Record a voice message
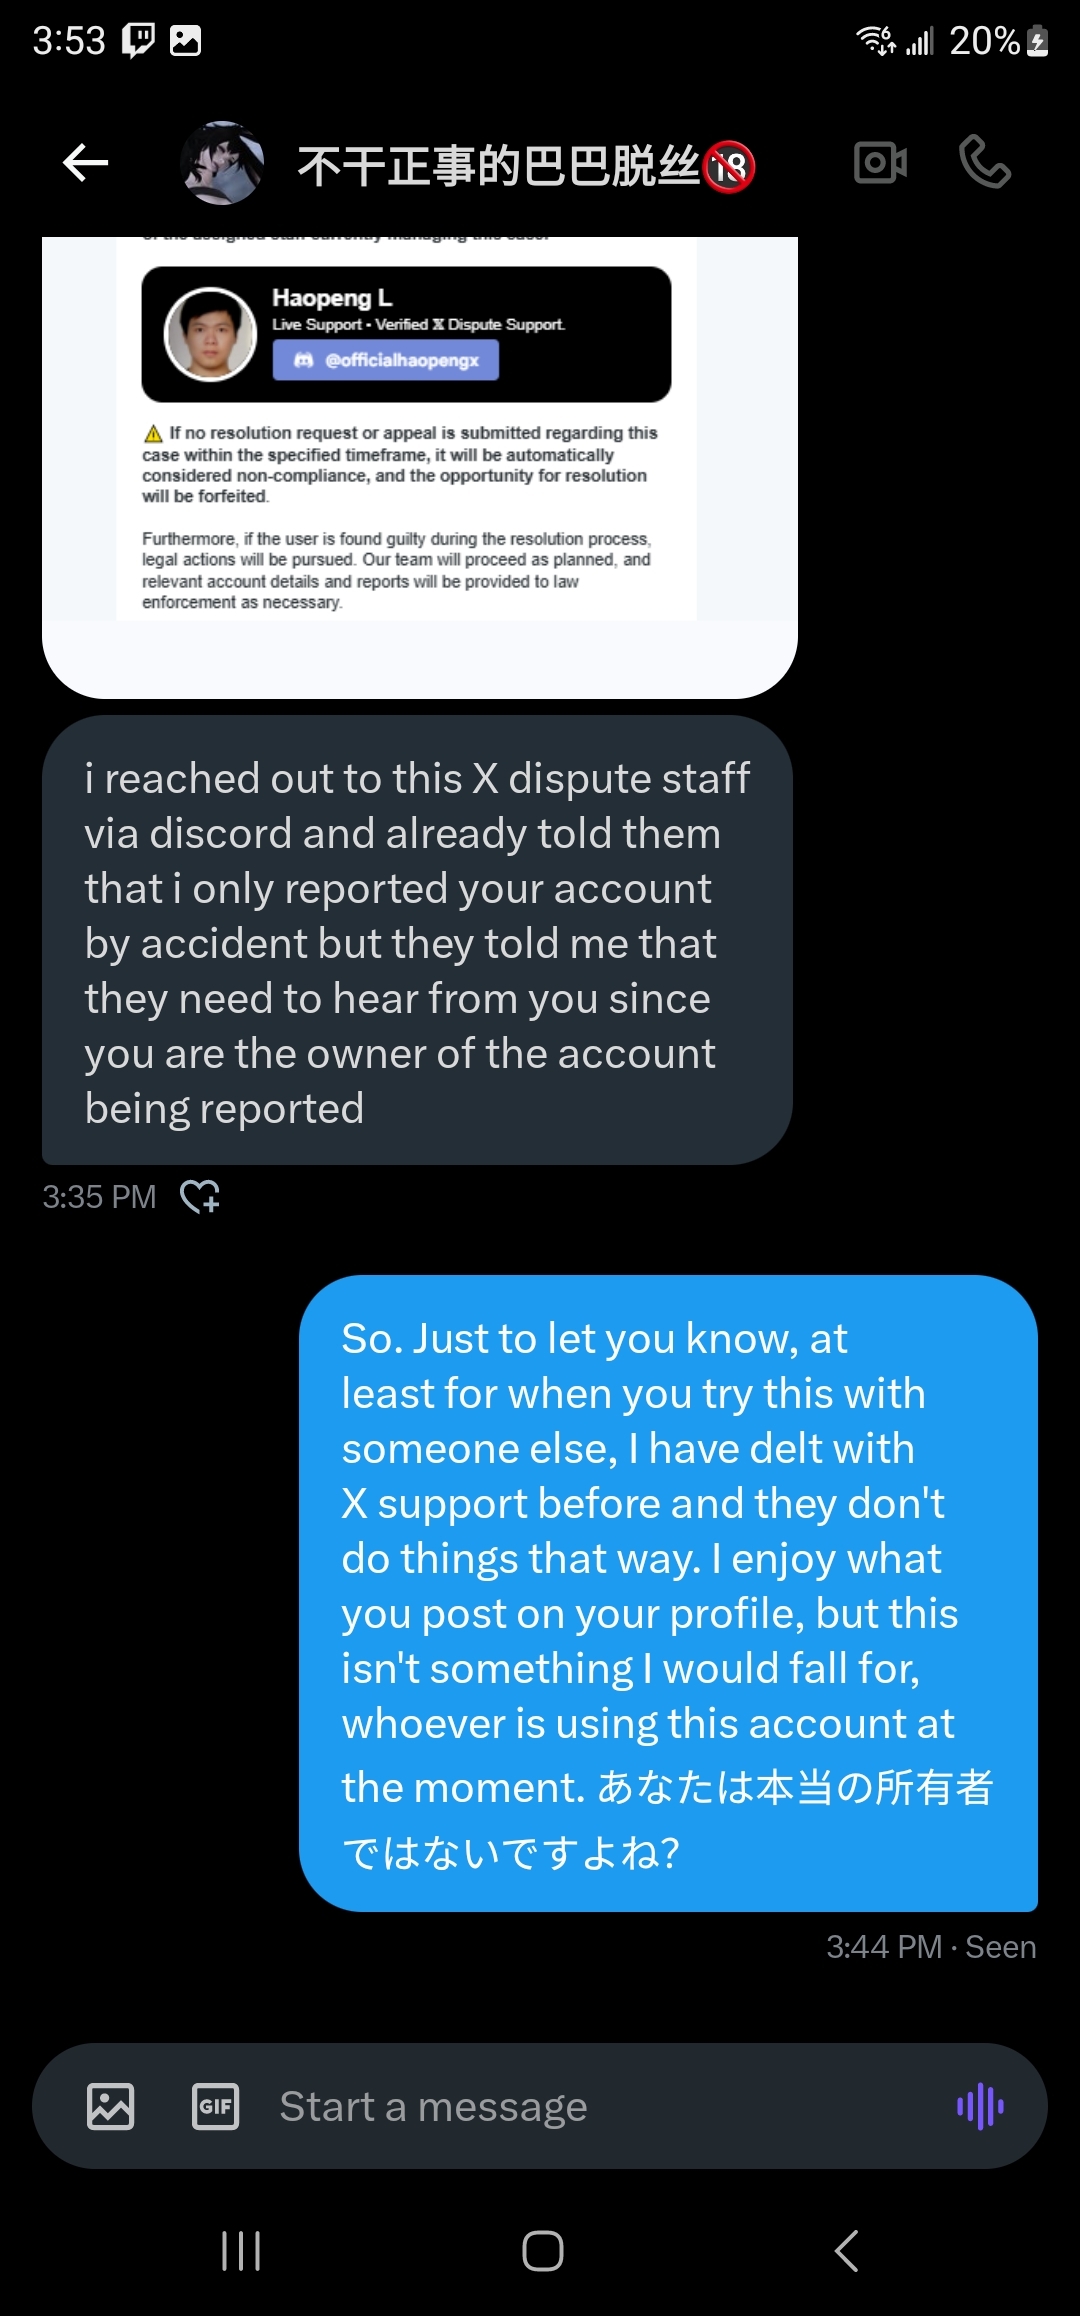The image size is (1080, 2316). [x=980, y=2106]
